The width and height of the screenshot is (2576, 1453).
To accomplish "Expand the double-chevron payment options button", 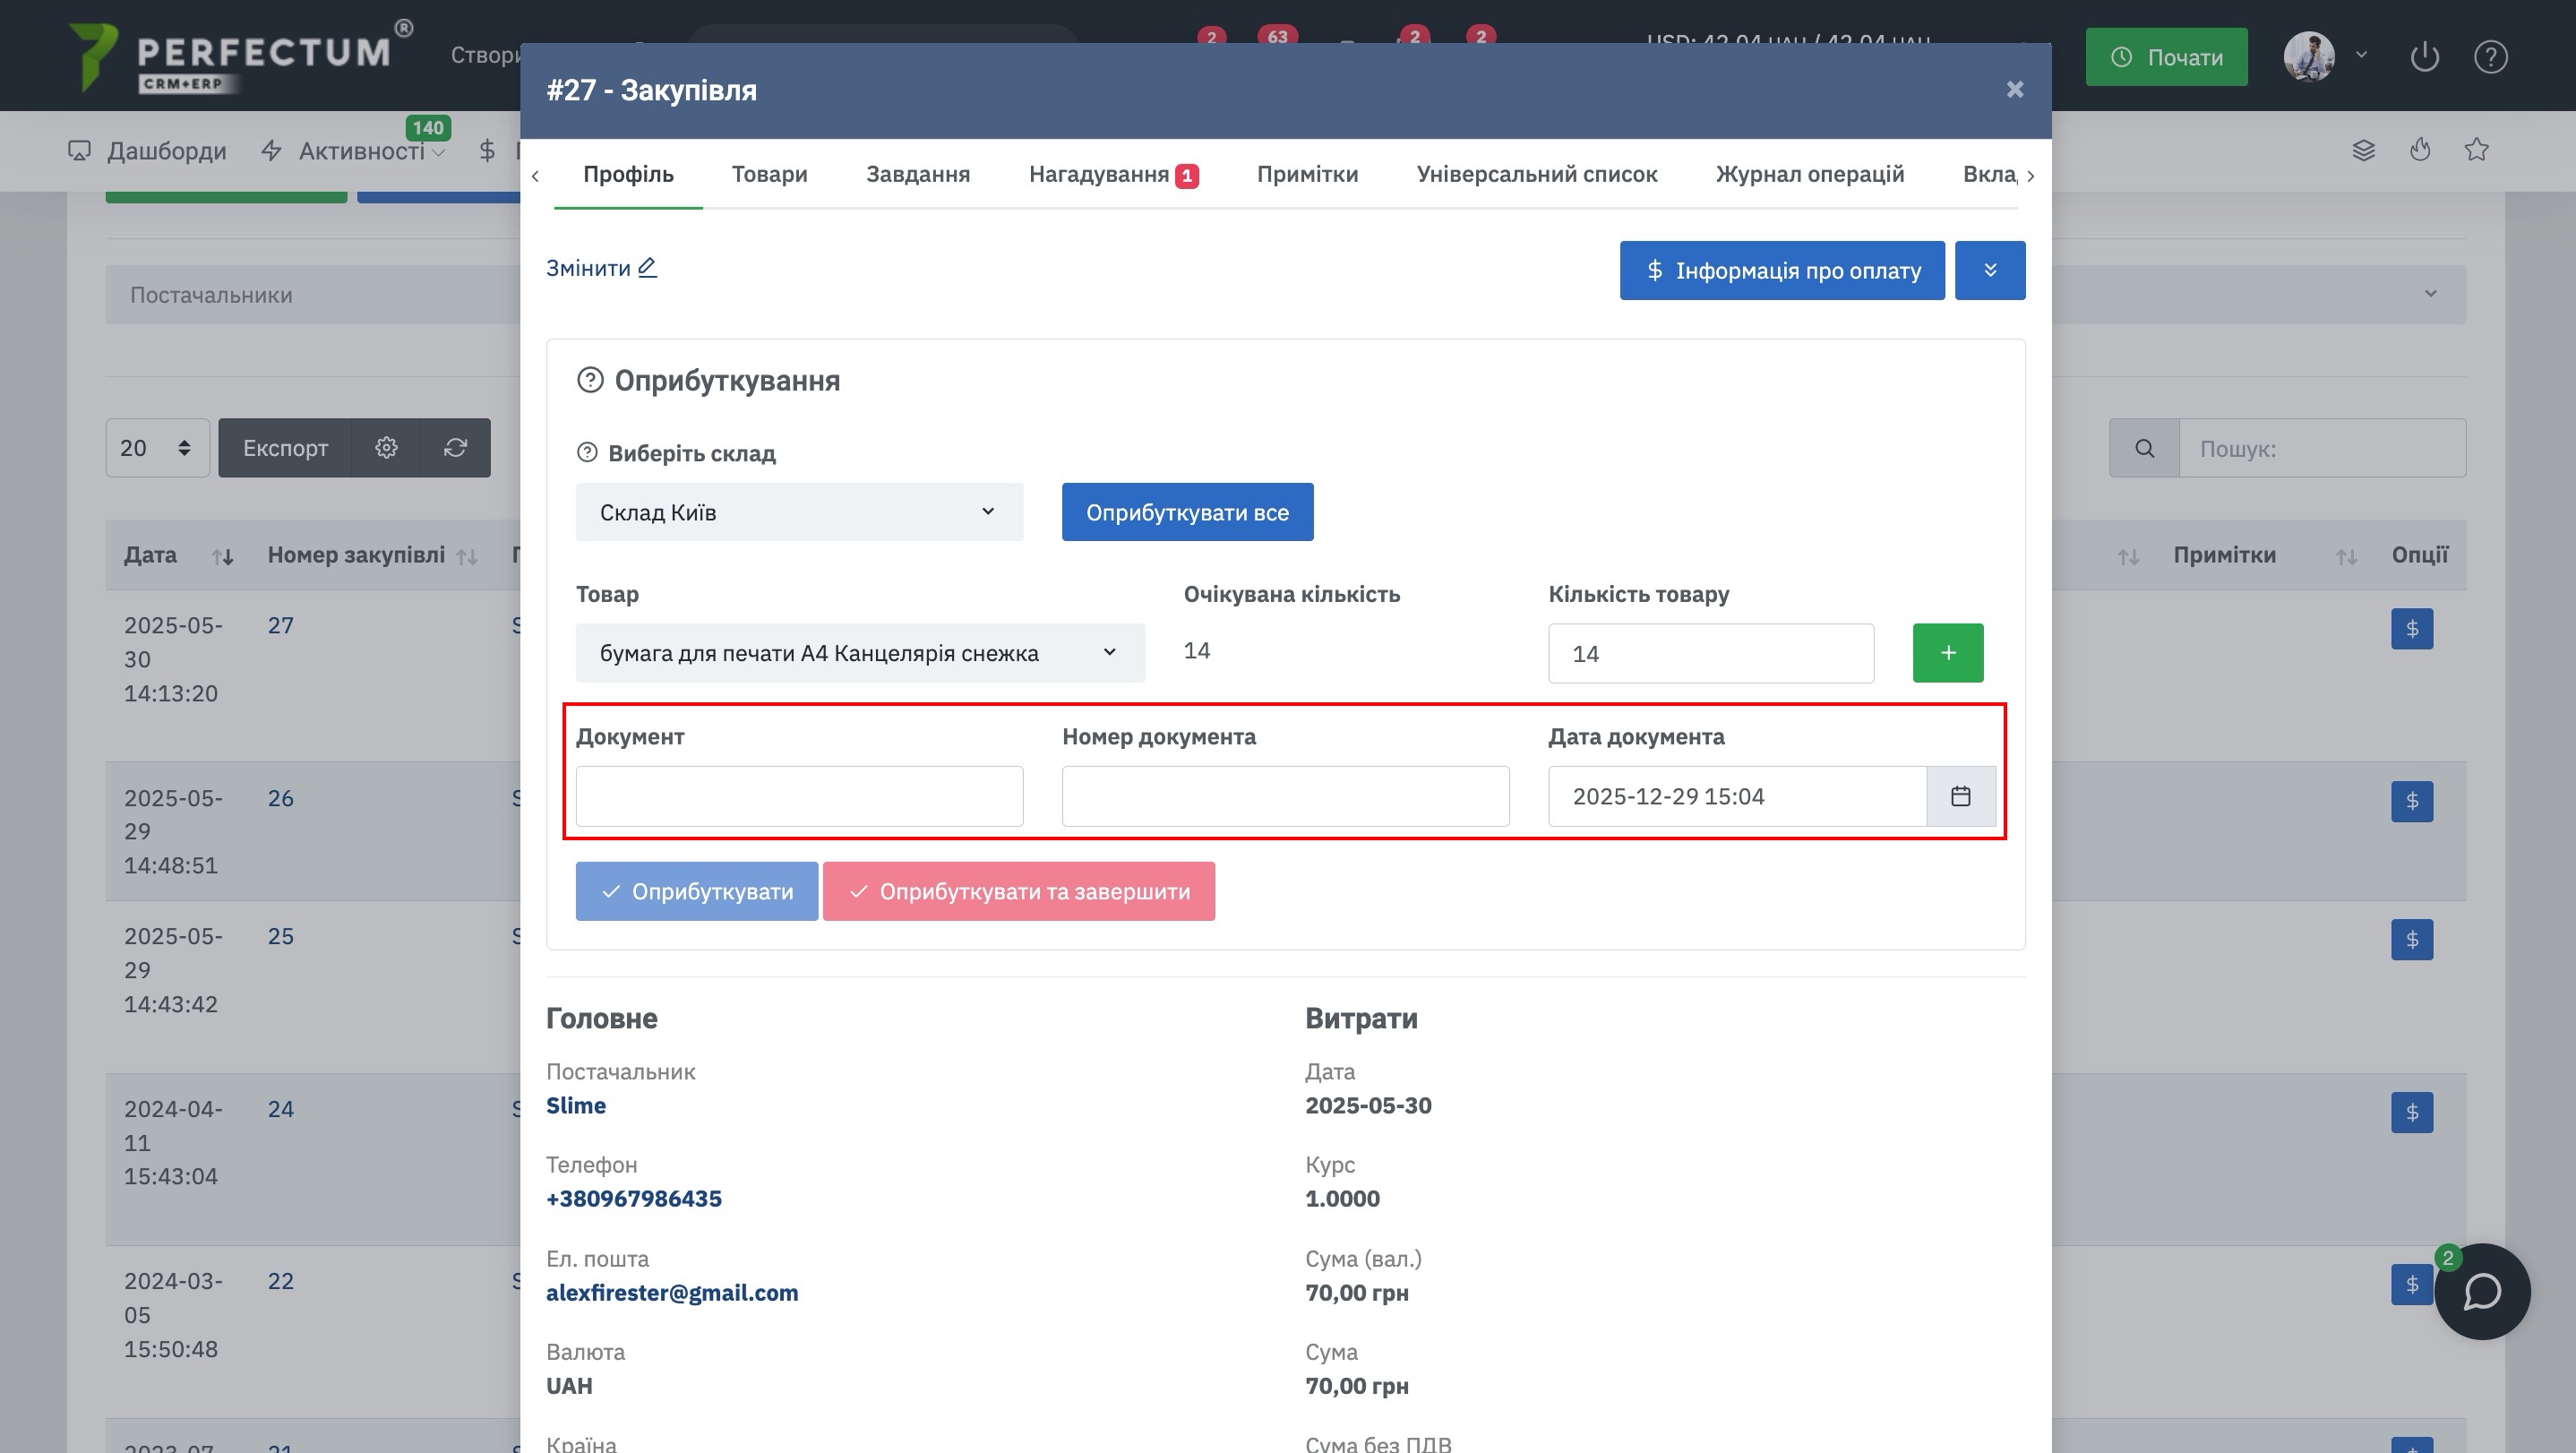I will [x=1989, y=270].
